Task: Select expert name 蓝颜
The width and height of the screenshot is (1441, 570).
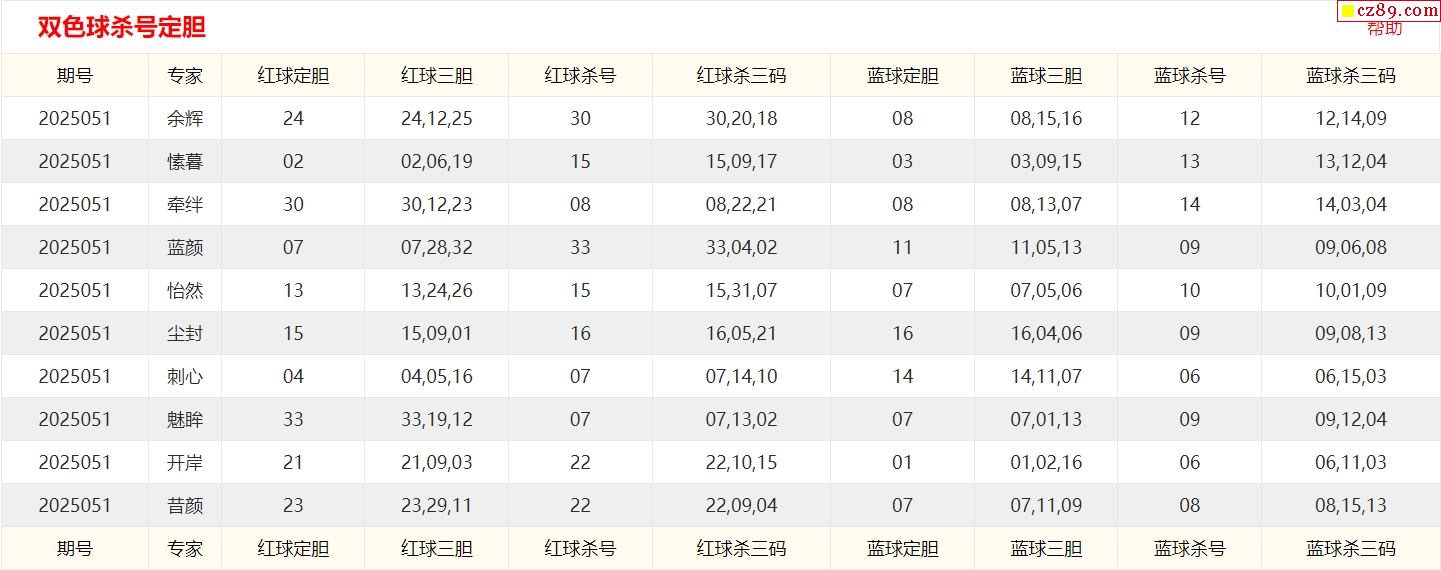Action: coord(185,248)
